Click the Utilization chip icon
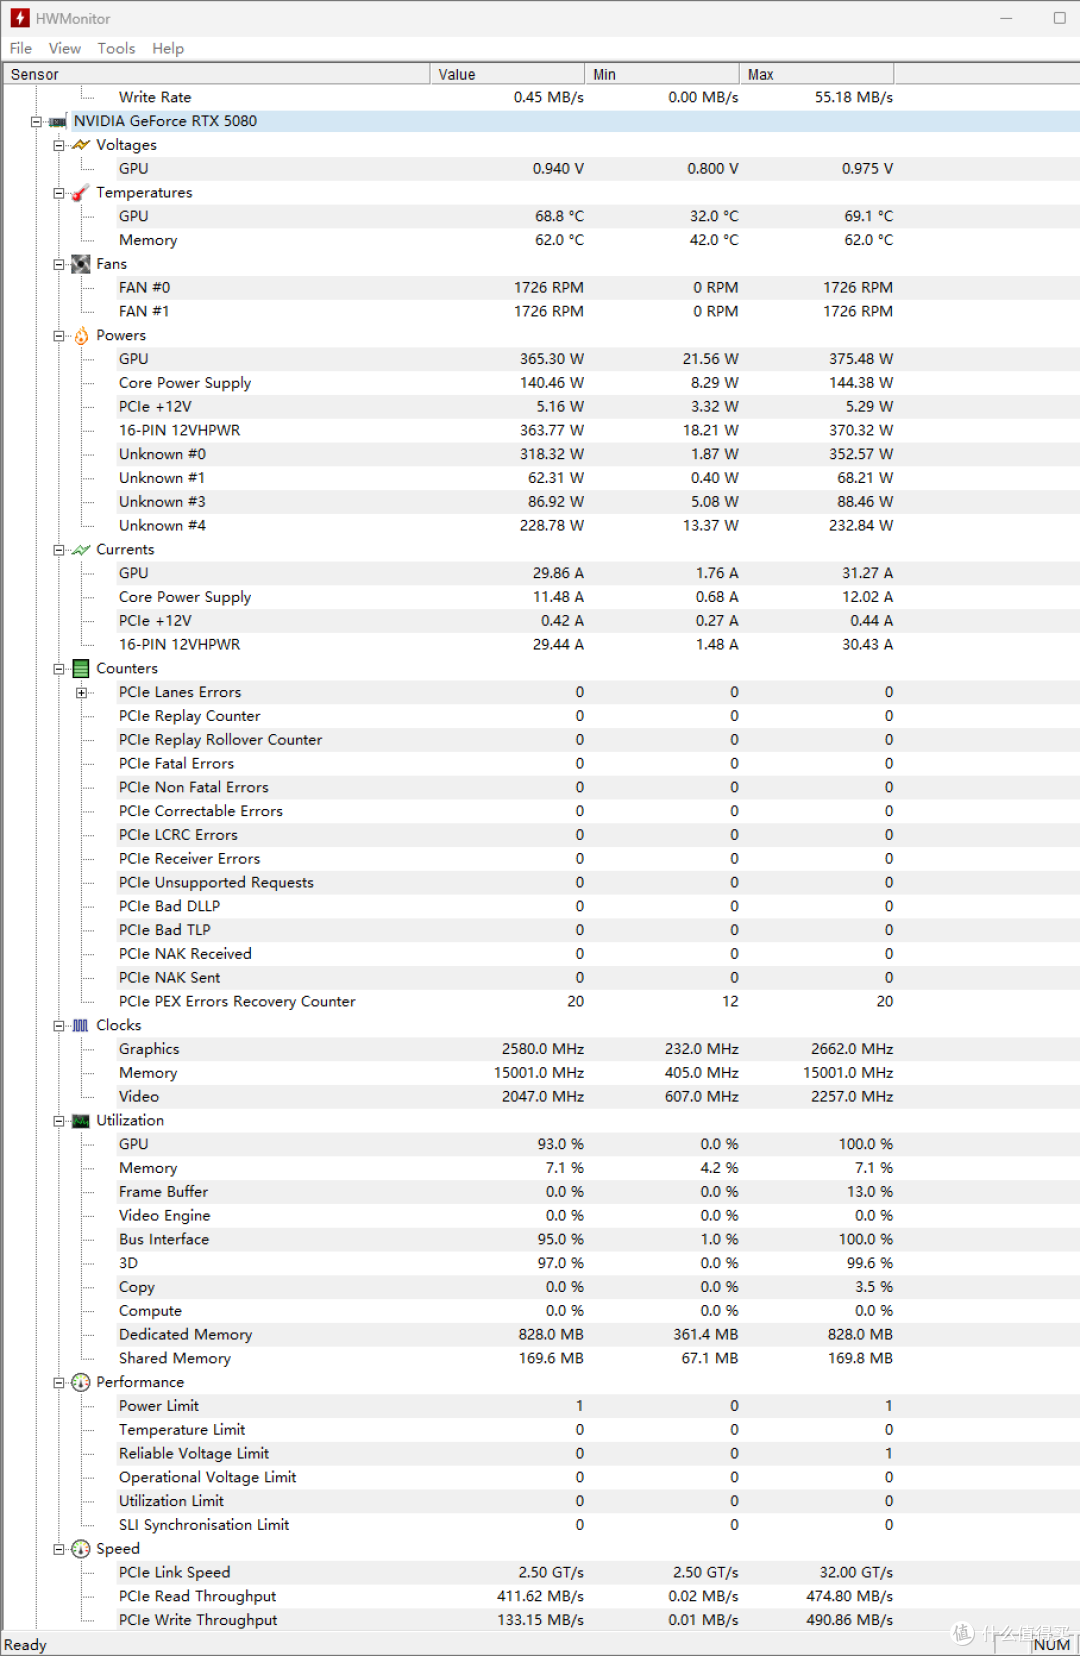 click(x=81, y=1121)
